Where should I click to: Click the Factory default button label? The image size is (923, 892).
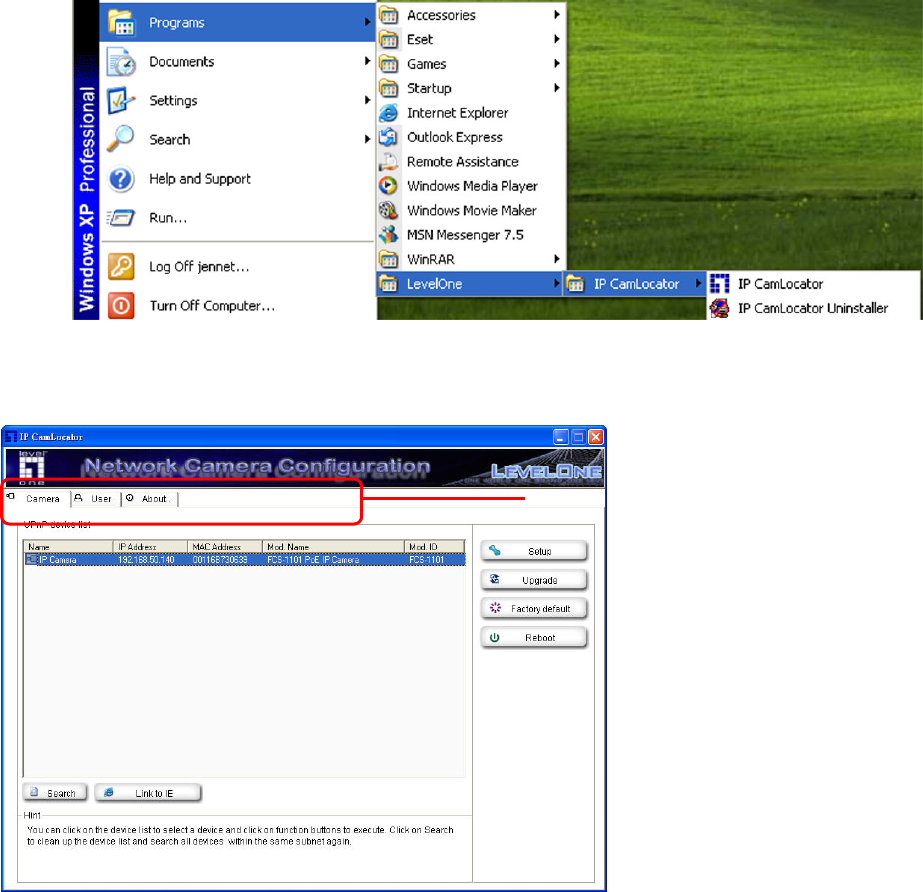click(x=540, y=608)
